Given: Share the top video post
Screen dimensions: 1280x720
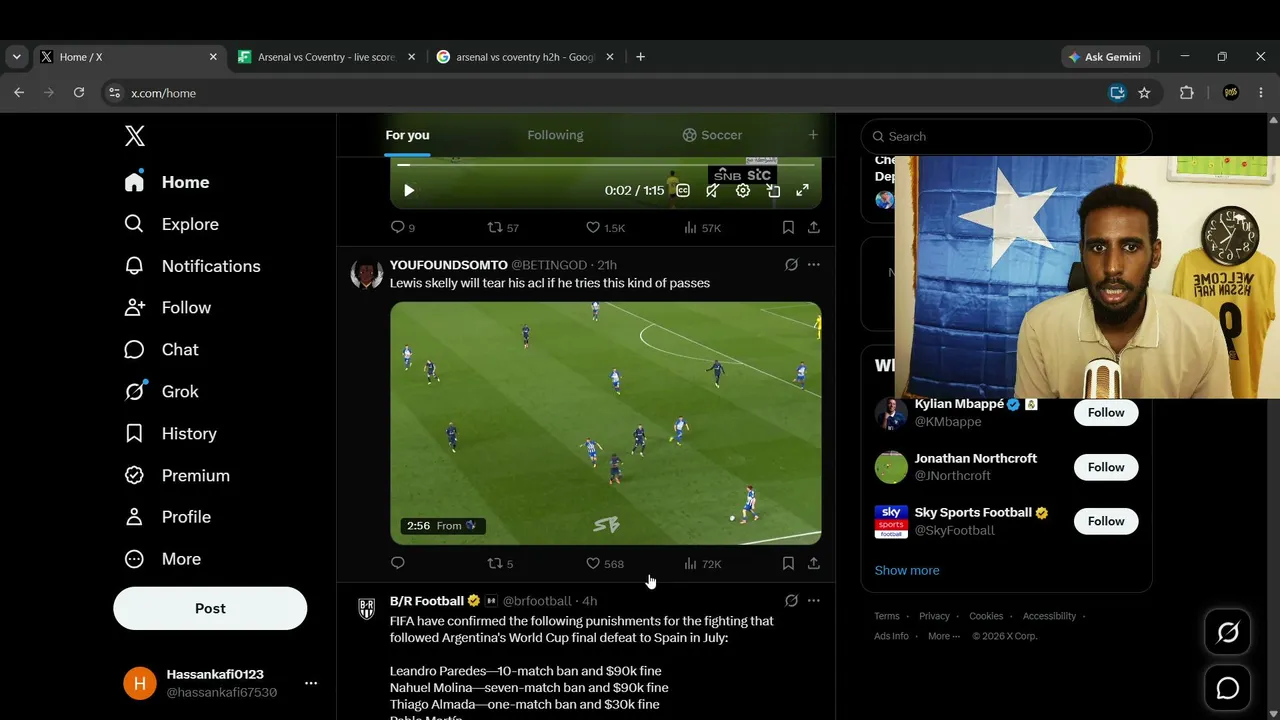Looking at the screenshot, I should (x=814, y=228).
